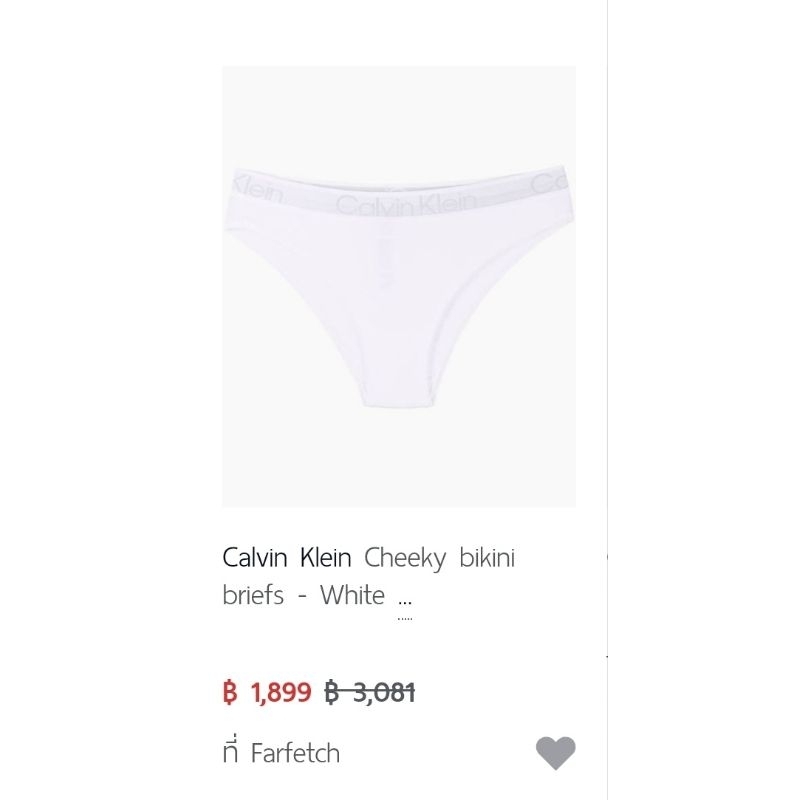
Task: Select the vertical divider beside the product card
Action: (x=607, y=400)
